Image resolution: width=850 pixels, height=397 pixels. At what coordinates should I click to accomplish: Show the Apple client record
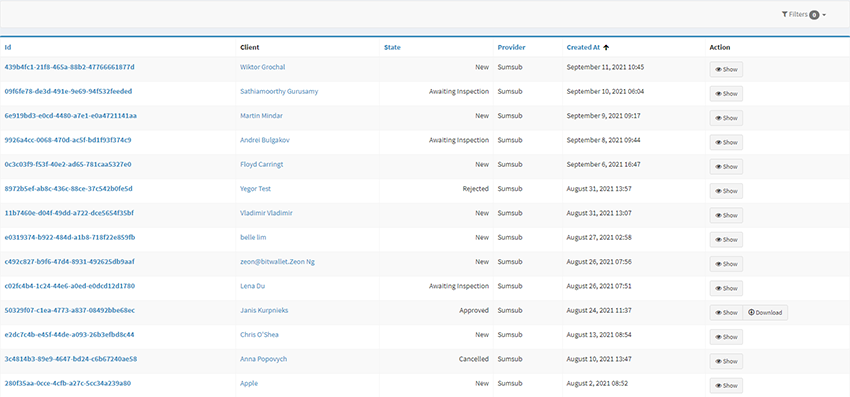pos(726,386)
